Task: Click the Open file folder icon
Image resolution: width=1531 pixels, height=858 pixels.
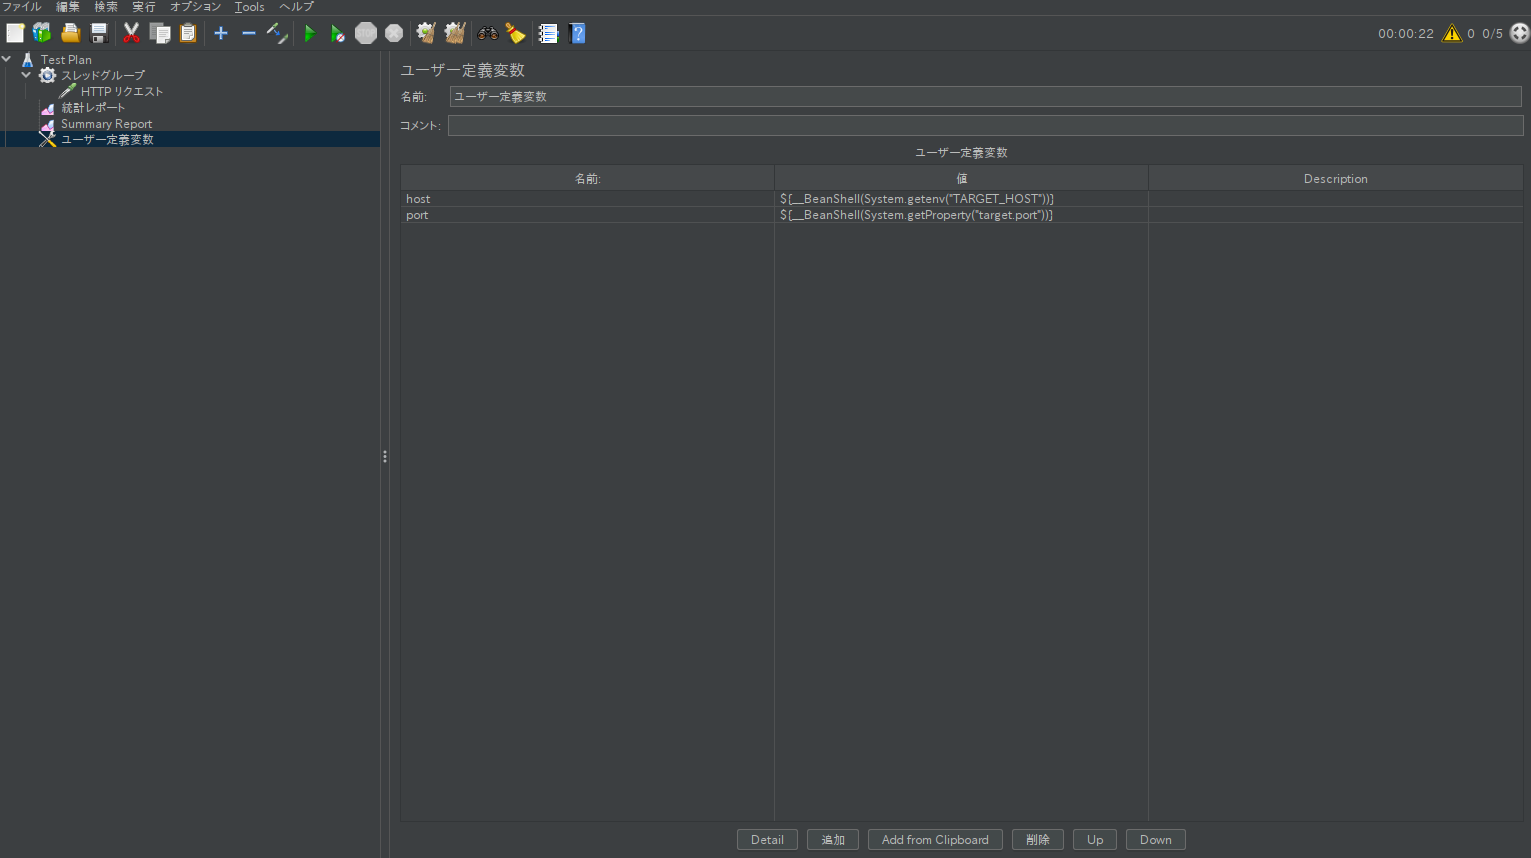Action: [x=70, y=33]
